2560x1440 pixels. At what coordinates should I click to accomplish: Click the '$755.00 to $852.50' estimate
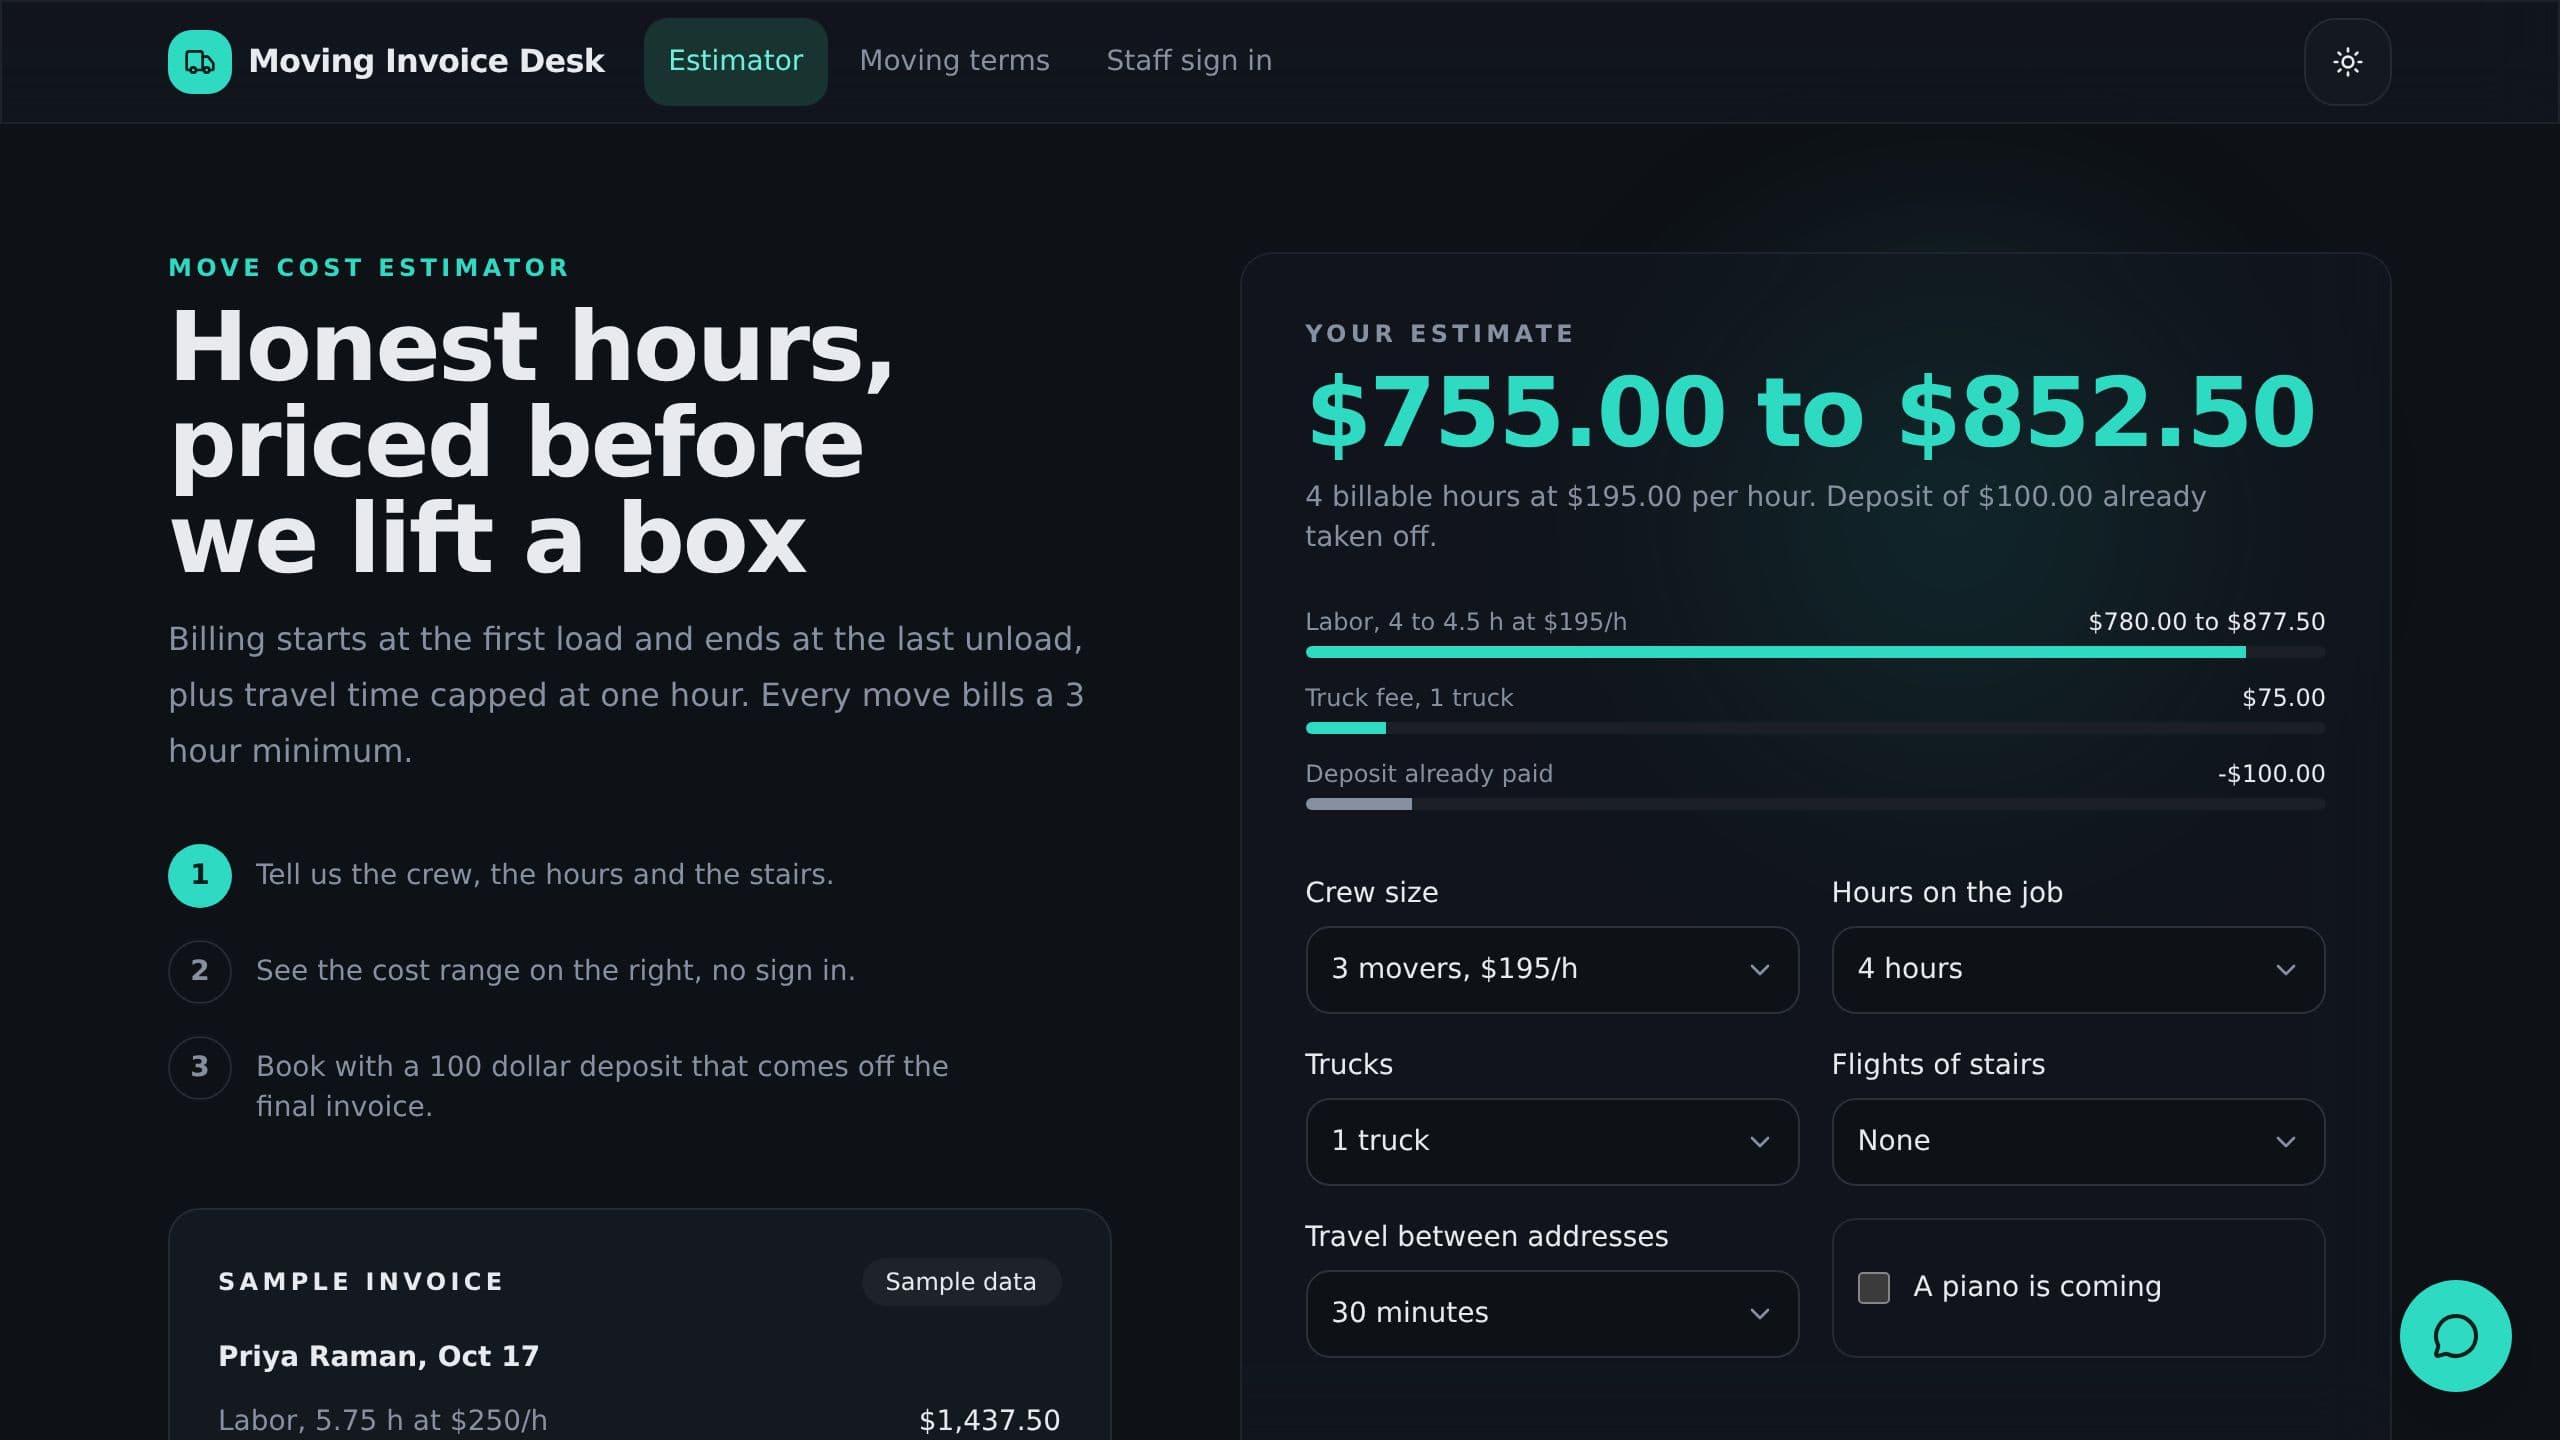[1811, 412]
